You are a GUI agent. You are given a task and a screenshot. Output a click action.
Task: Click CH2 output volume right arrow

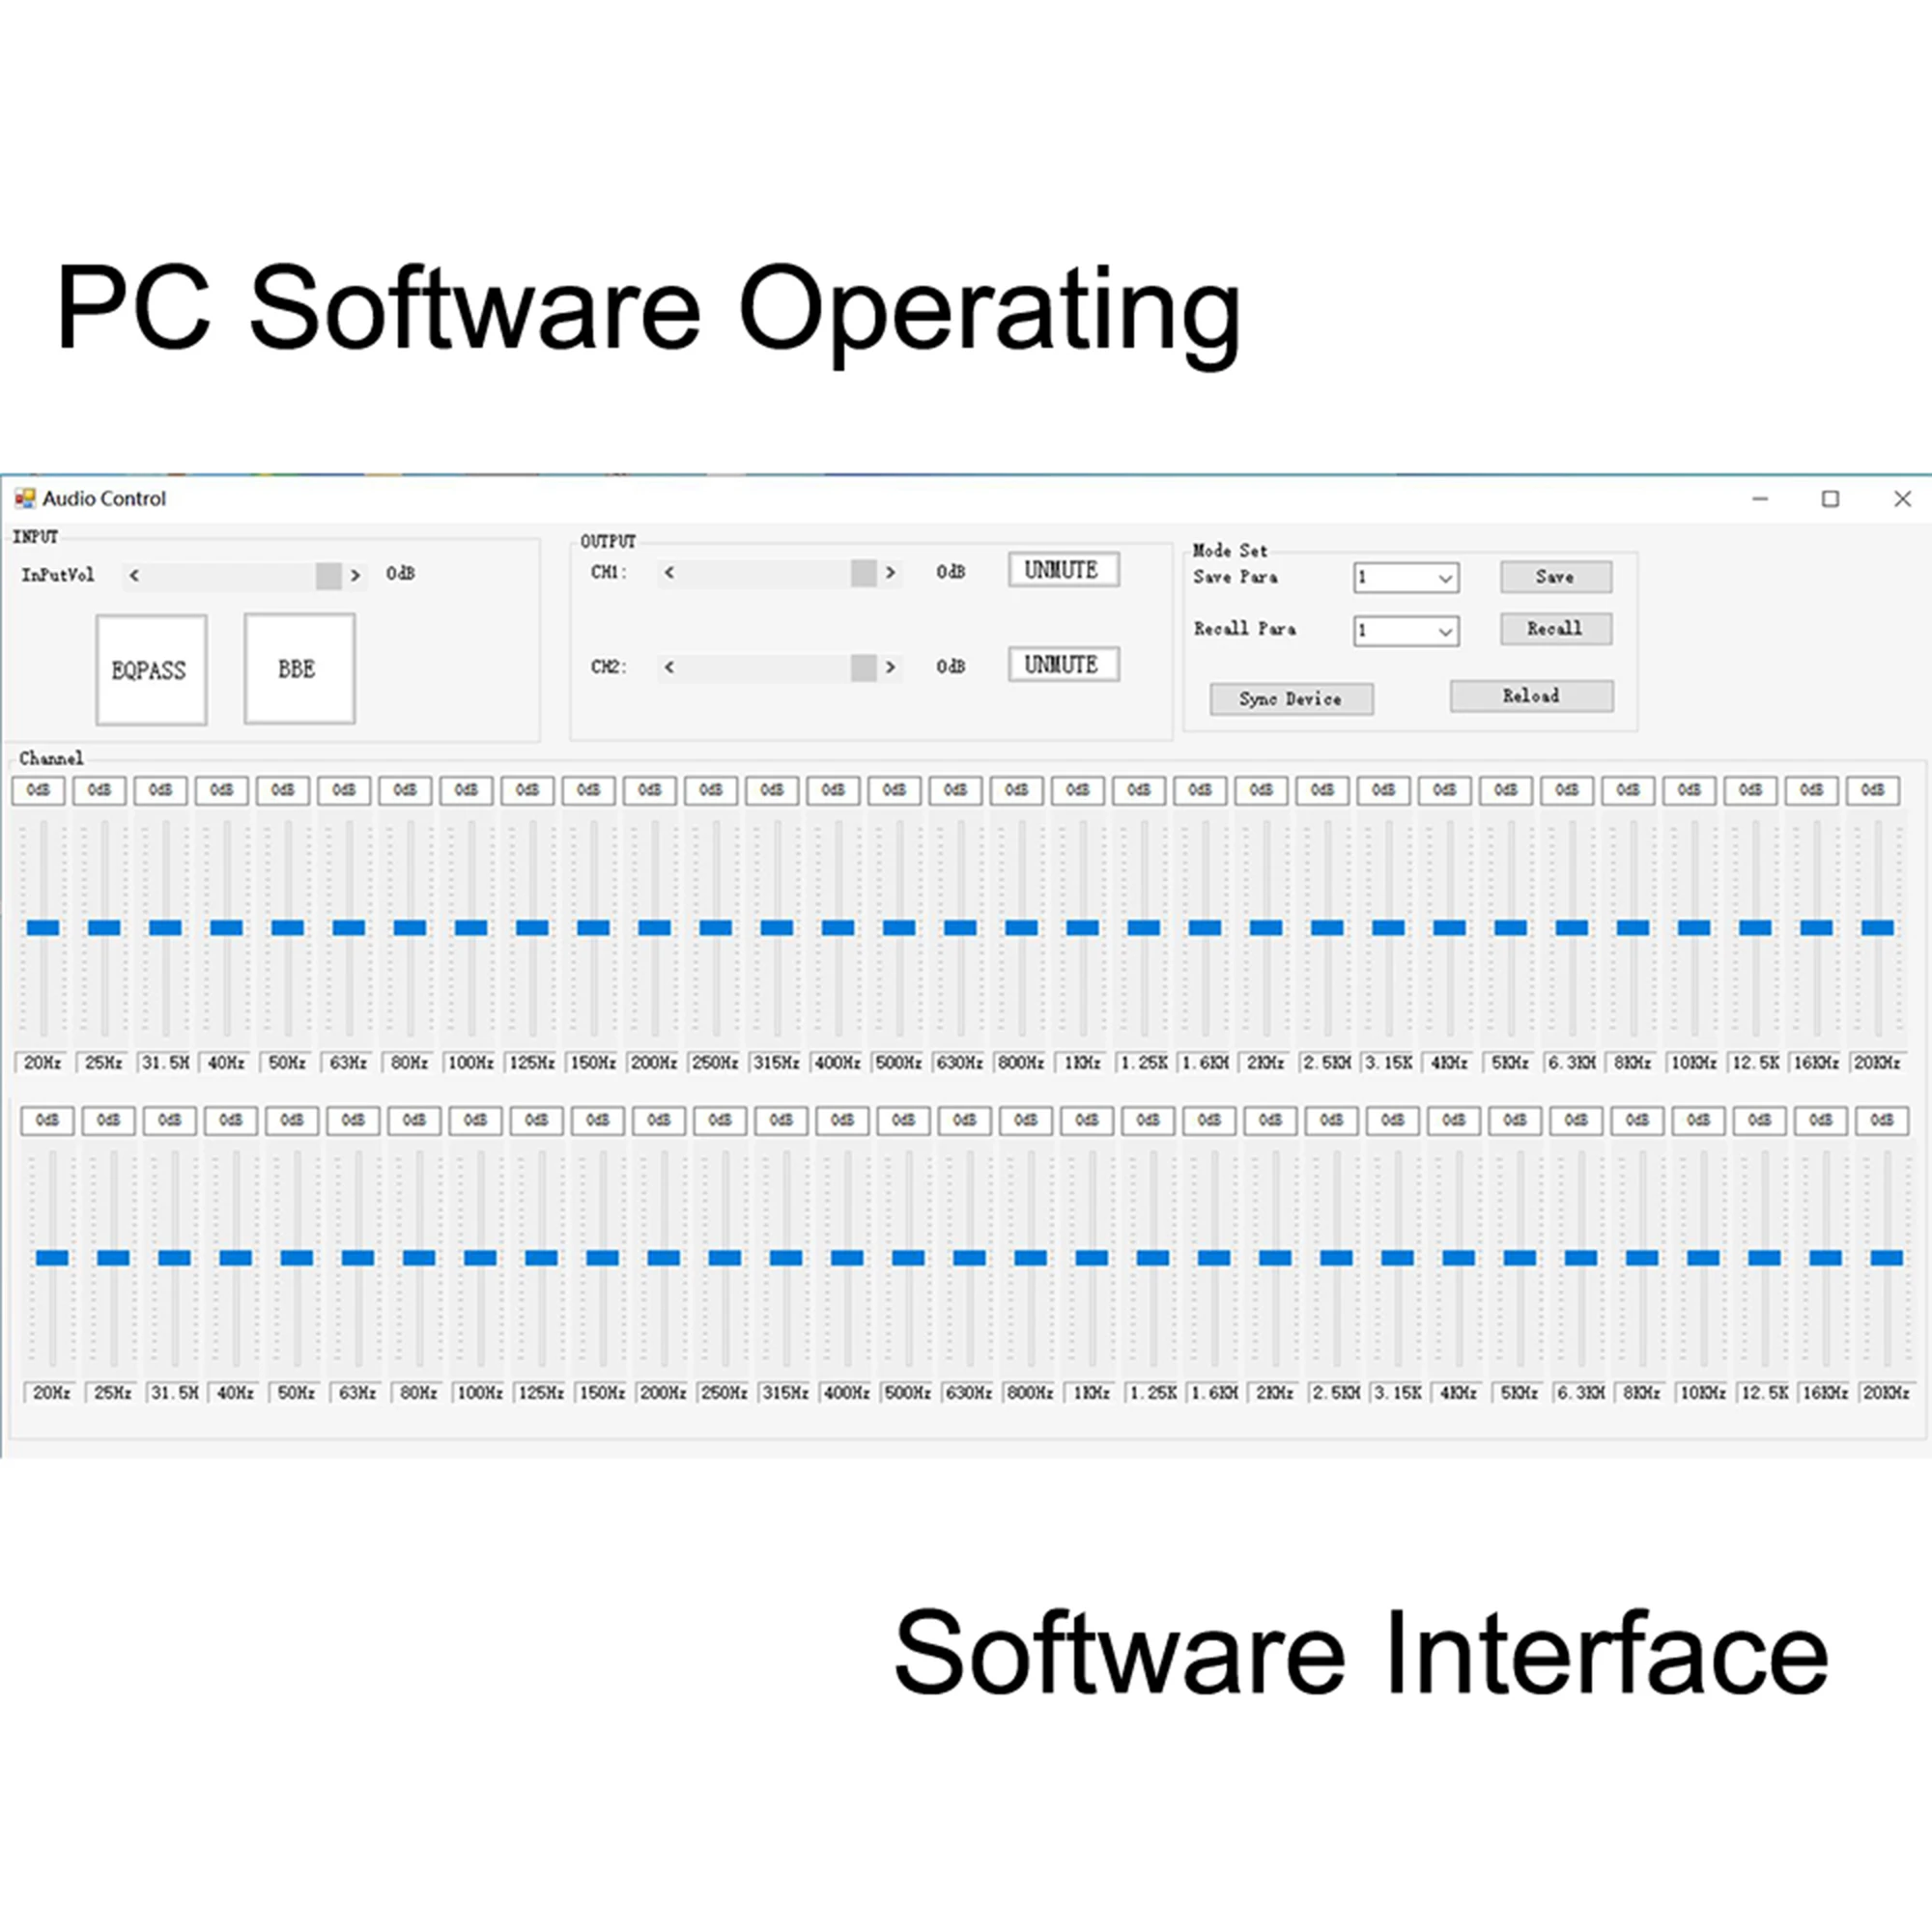click(890, 667)
